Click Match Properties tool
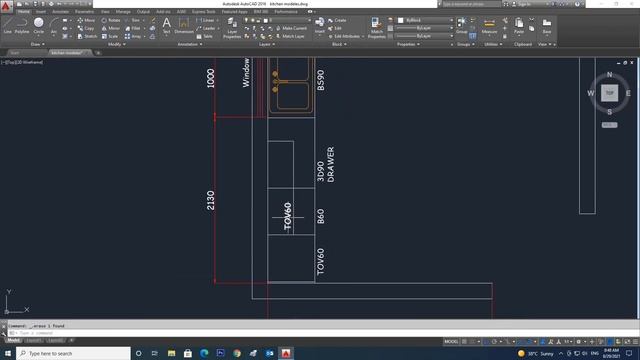640x360 pixels. (376, 28)
